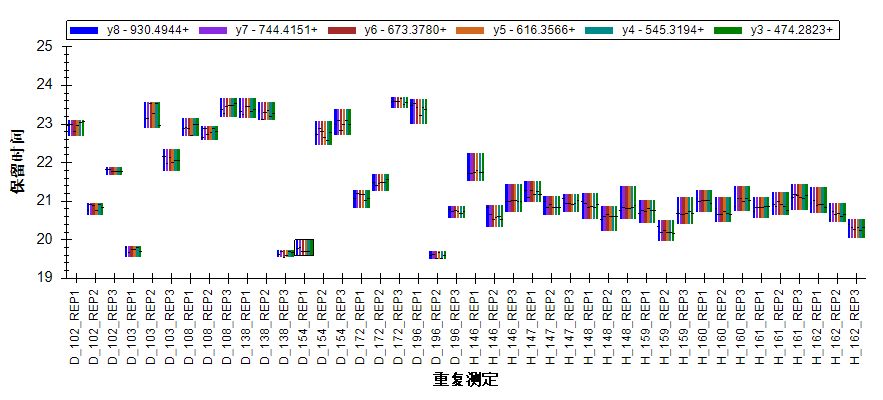Screen dimensions: 883x400
Task: Click the orange y5 legend color swatch
Action: coord(471,31)
